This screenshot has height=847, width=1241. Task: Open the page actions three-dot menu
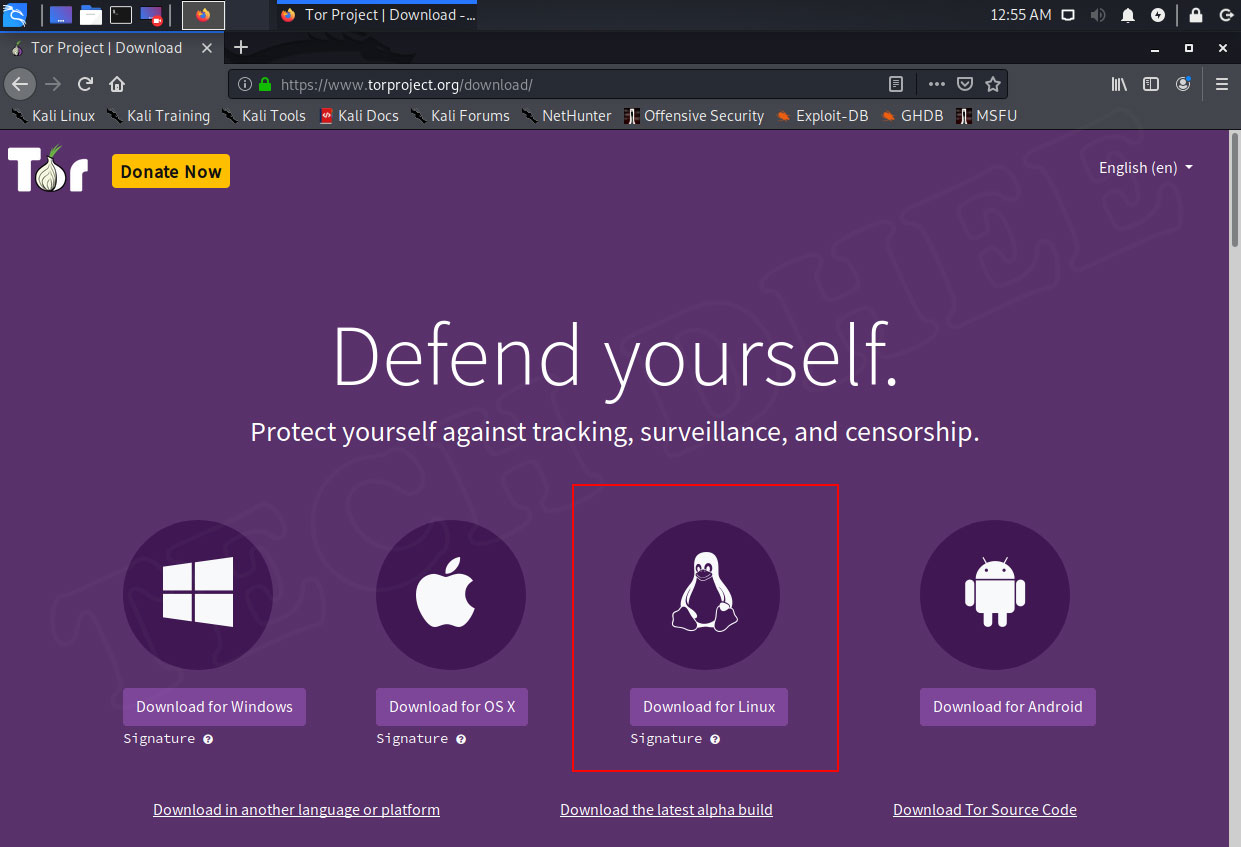click(935, 84)
